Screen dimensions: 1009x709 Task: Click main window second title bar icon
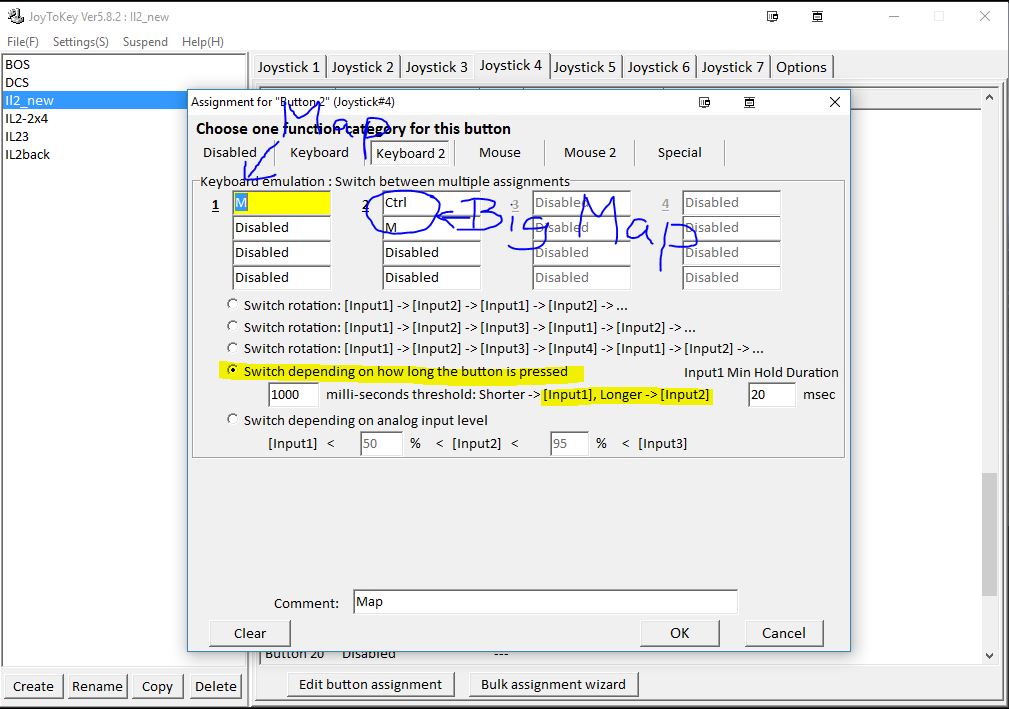point(817,17)
